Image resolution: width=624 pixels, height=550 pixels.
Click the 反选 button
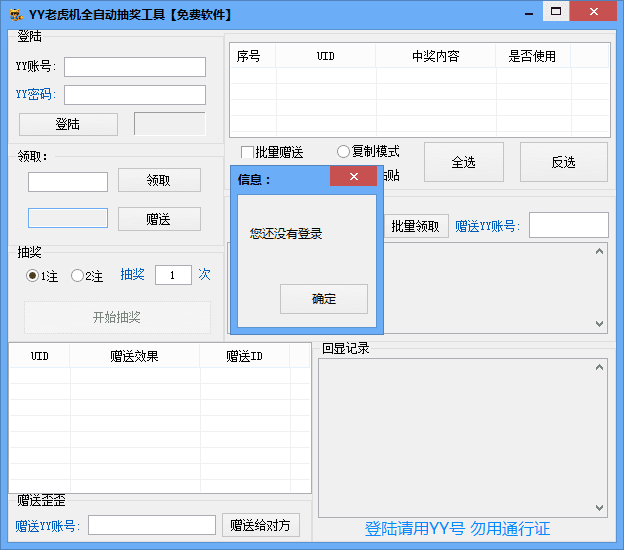click(564, 162)
